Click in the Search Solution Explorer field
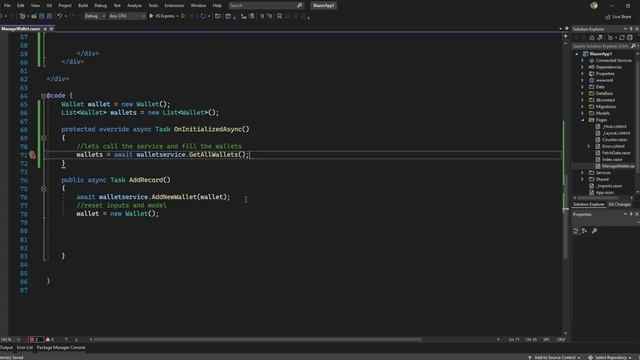640x360 pixels. [601, 46]
